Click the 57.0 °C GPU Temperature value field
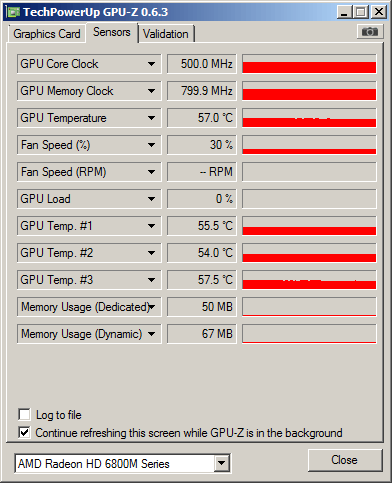 click(202, 118)
